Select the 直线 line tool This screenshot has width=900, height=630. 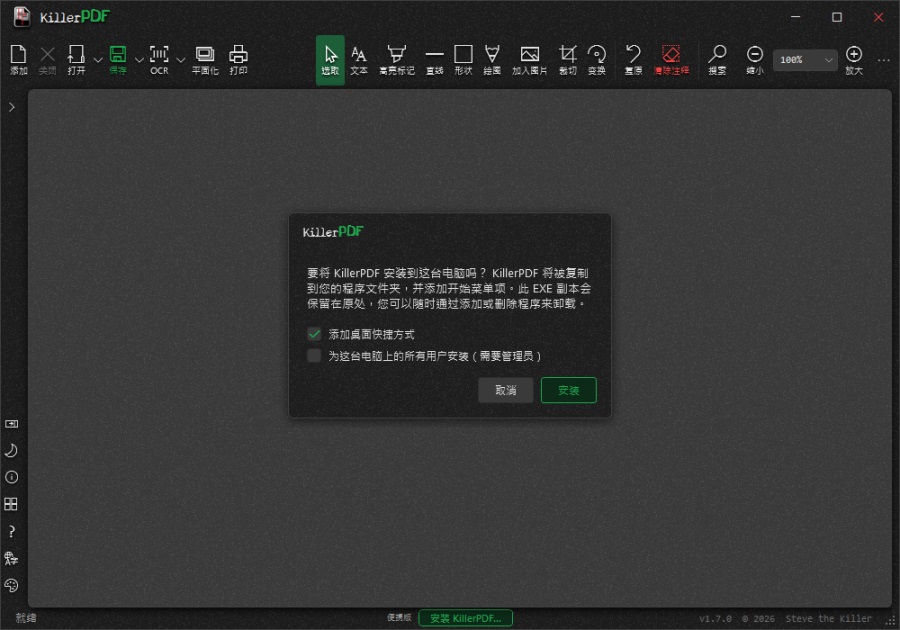pos(435,60)
